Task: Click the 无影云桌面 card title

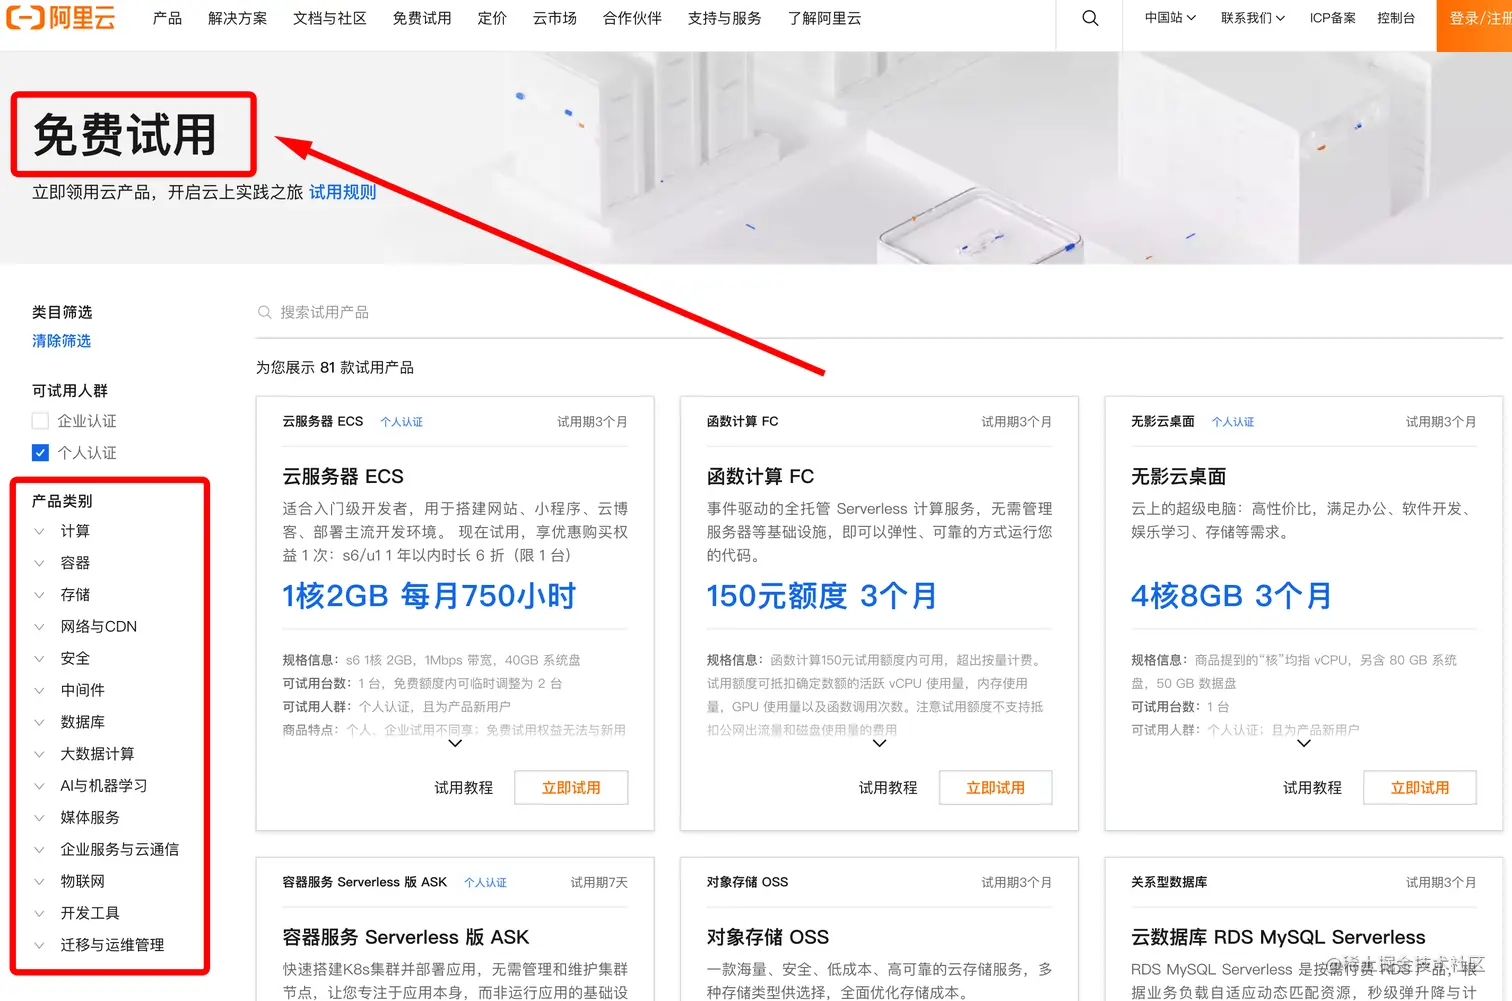Action: coord(1178,477)
